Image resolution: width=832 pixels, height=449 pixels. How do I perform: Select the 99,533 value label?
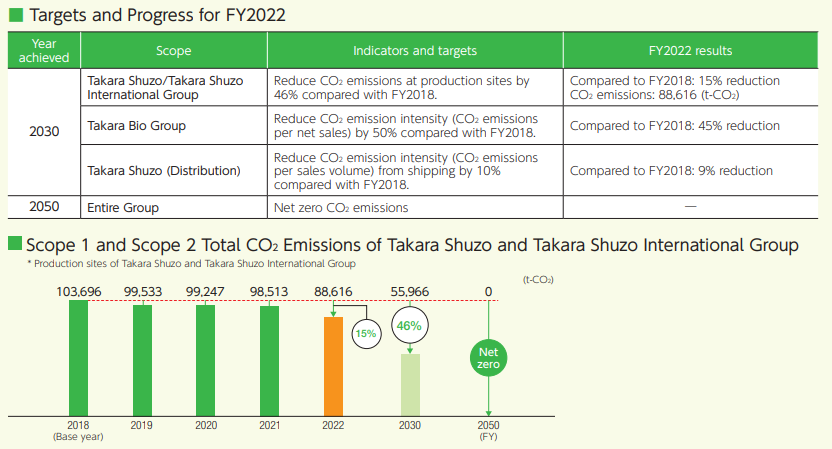pyautogui.click(x=143, y=292)
